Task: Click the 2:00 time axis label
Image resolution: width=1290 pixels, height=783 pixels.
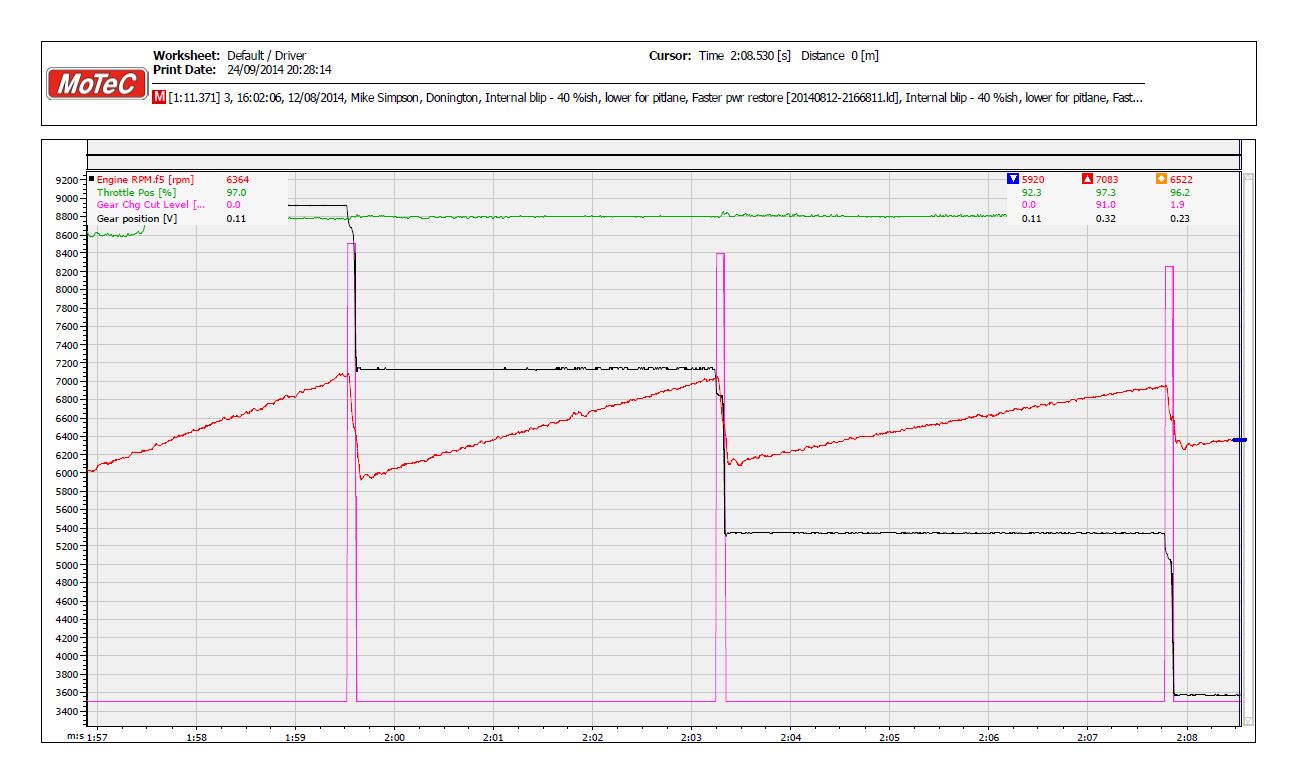Action: [394, 738]
